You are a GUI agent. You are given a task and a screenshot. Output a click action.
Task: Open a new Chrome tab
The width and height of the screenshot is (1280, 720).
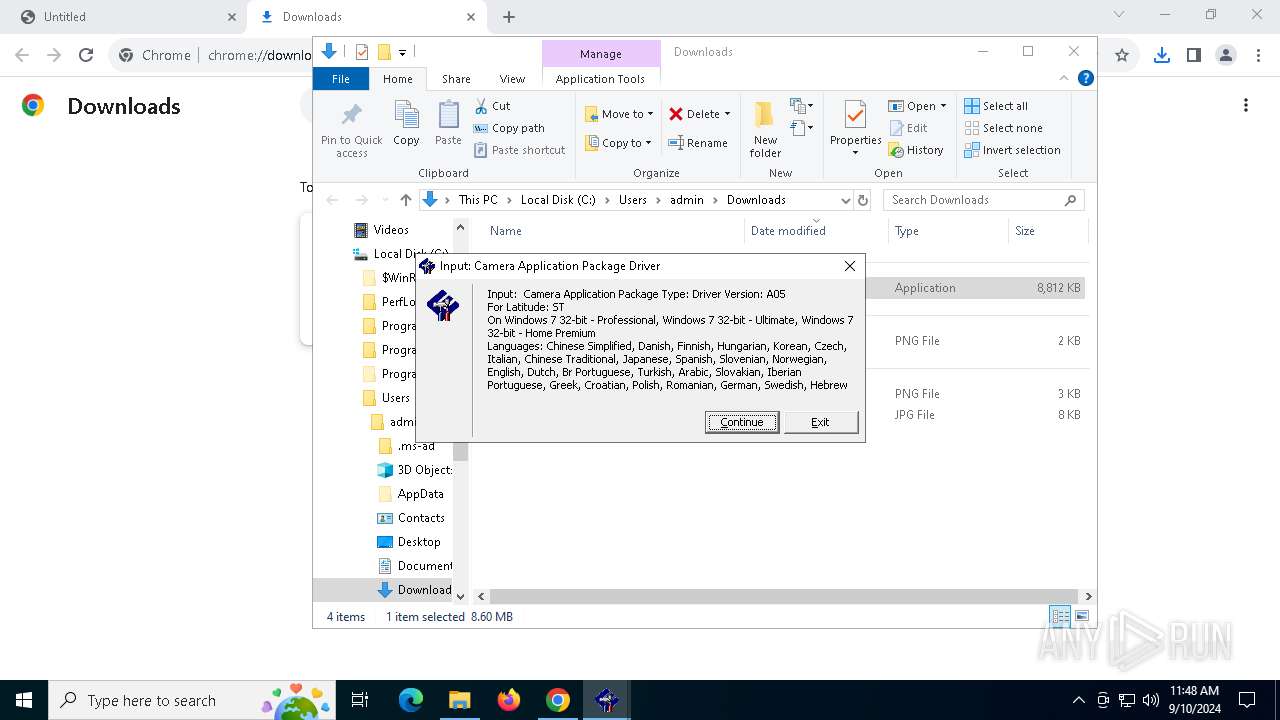pyautogui.click(x=509, y=17)
